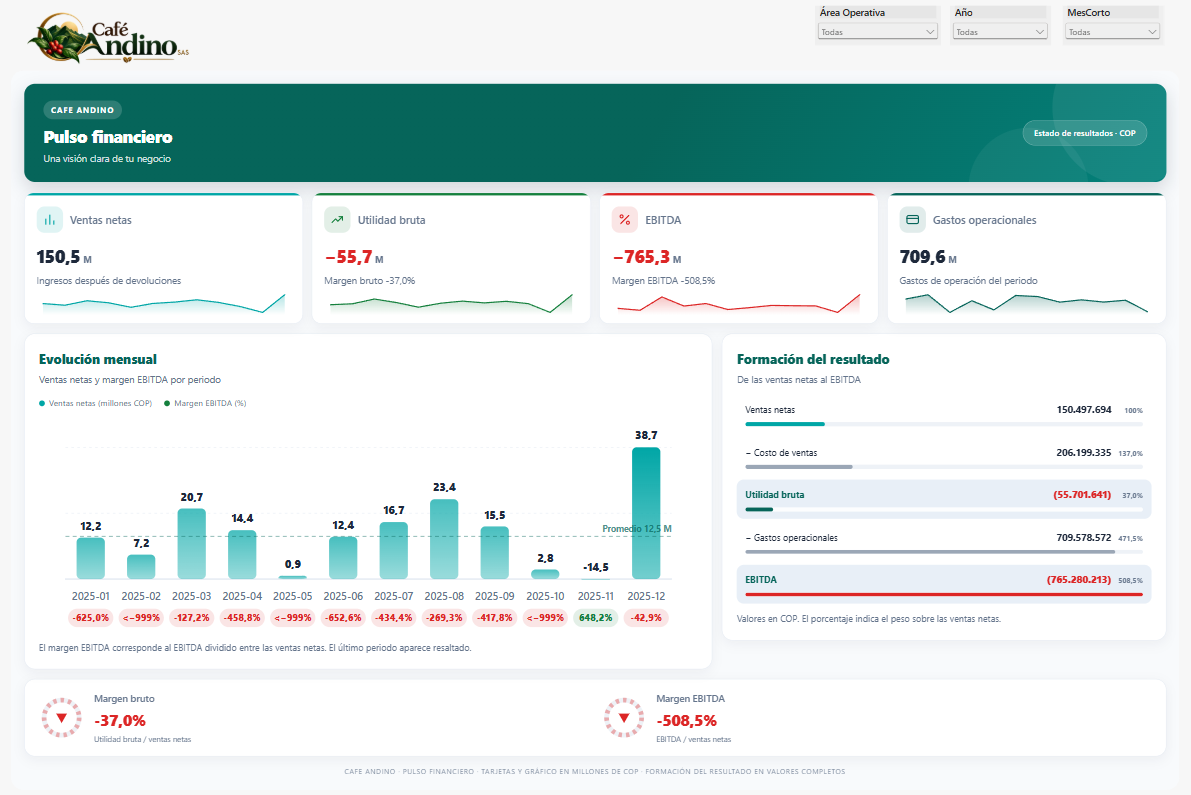The image size is (1191, 795).
Task: Select the 2025-09 bar labeled 15,5
Action: tap(494, 553)
